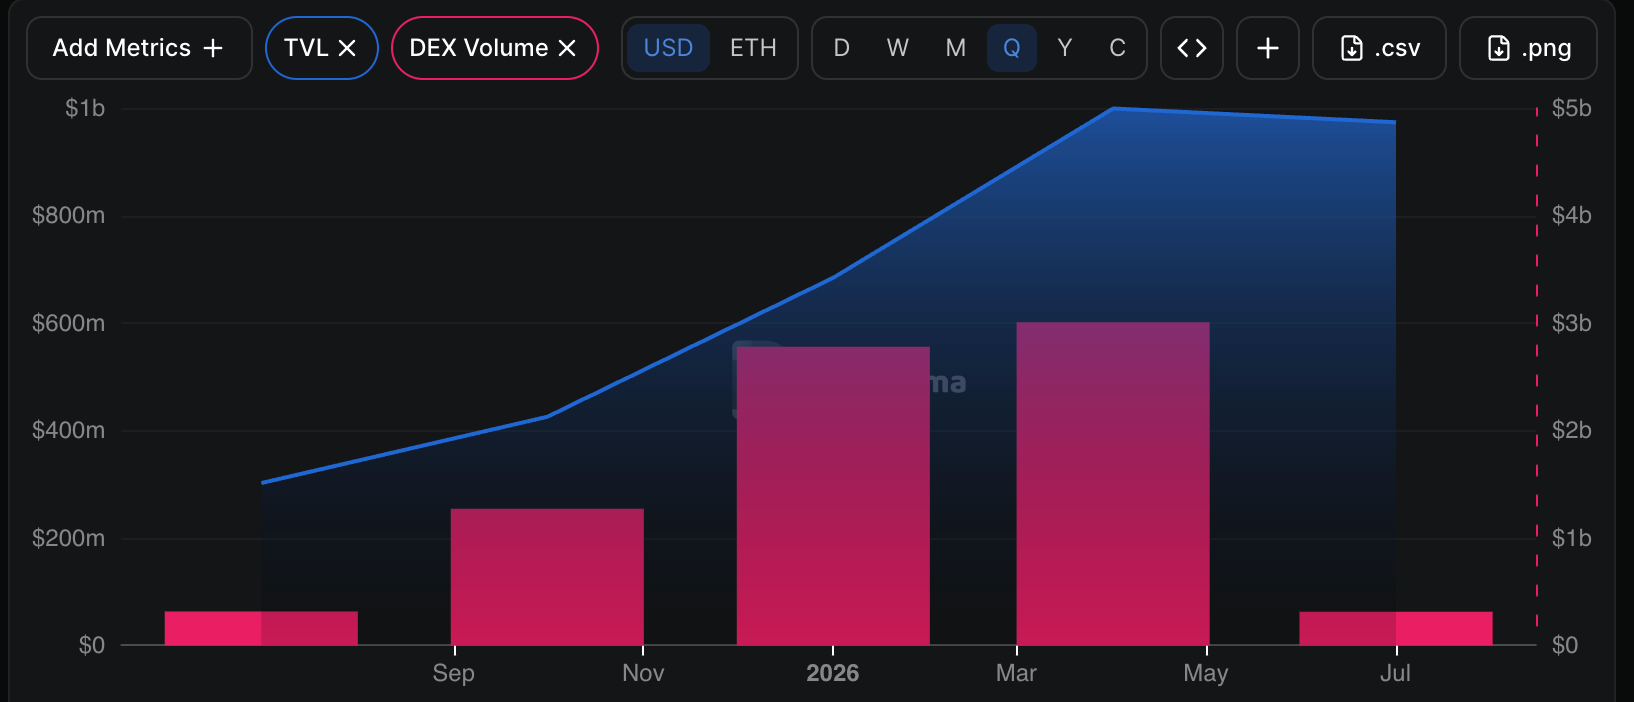Click the Jul x-axis label
This screenshot has height=702, width=1634.
[x=1395, y=673]
